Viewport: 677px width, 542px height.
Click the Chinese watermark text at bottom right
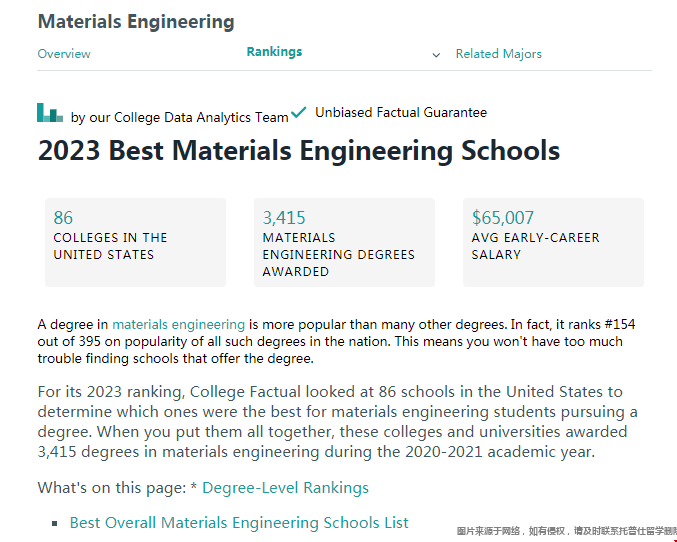coord(565,531)
